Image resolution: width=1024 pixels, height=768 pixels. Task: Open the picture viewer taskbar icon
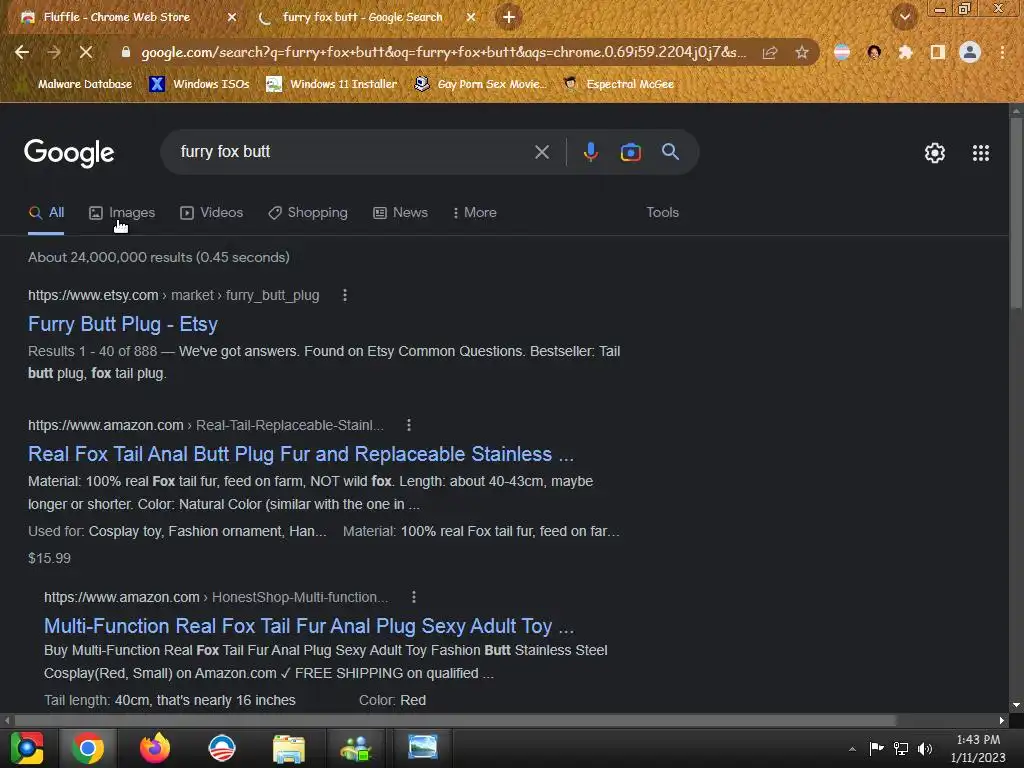click(x=423, y=748)
